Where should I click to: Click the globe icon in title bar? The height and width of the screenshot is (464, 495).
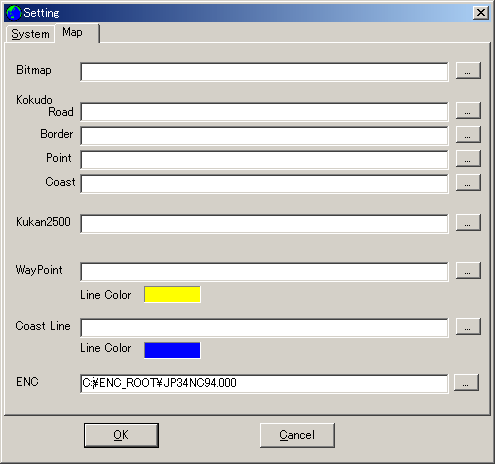(14, 13)
